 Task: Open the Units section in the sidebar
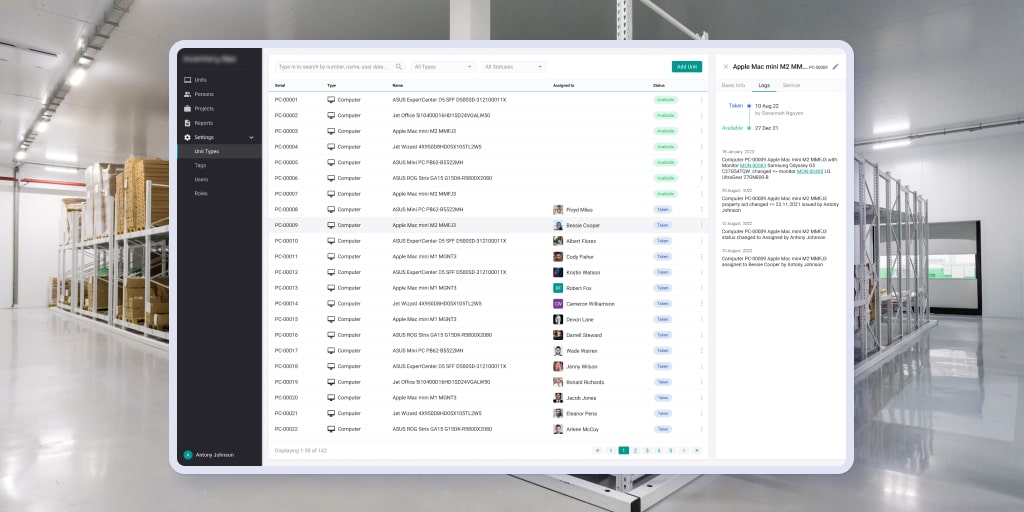coord(200,79)
